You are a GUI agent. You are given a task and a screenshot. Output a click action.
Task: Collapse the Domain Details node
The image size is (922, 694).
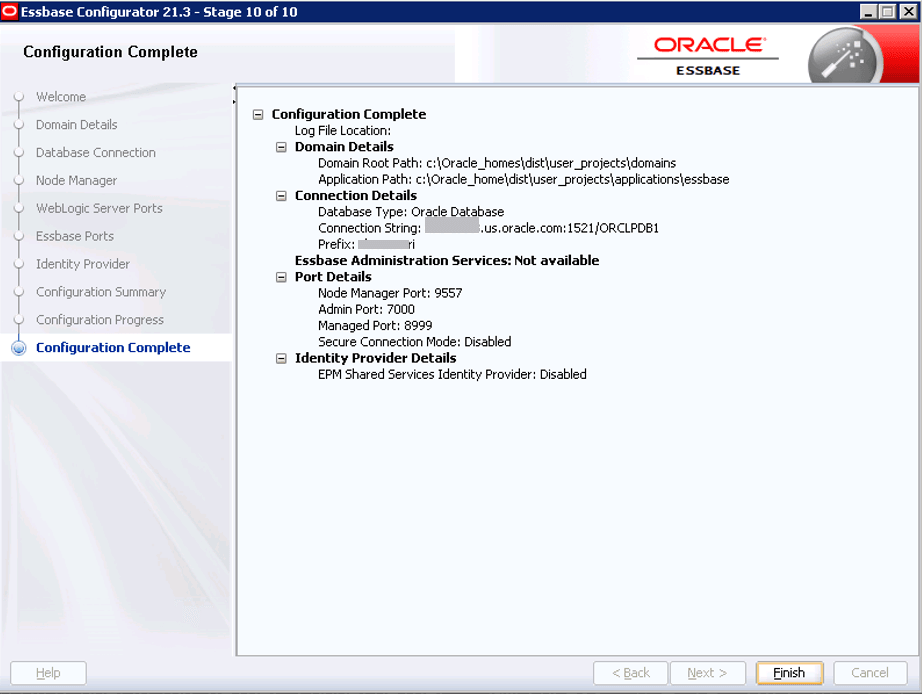(x=281, y=147)
